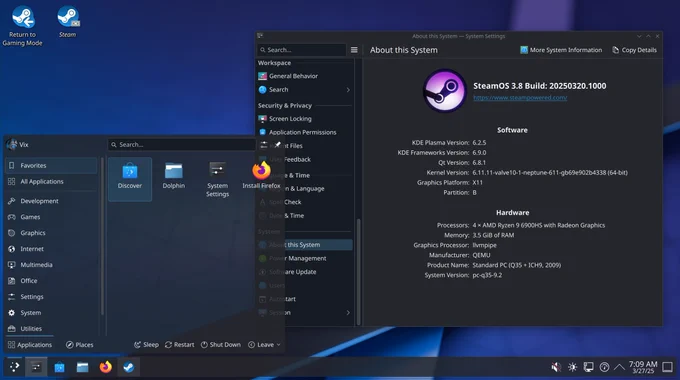Open the Games category

click(x=51, y=217)
